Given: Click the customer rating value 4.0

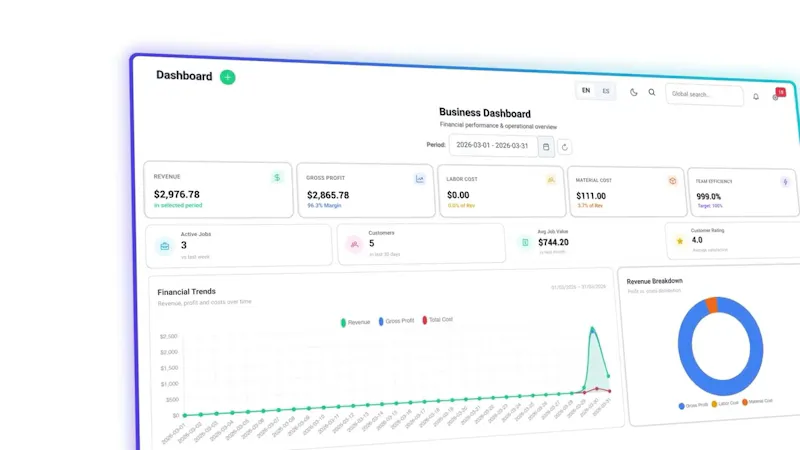Looking at the screenshot, I should click(x=697, y=240).
